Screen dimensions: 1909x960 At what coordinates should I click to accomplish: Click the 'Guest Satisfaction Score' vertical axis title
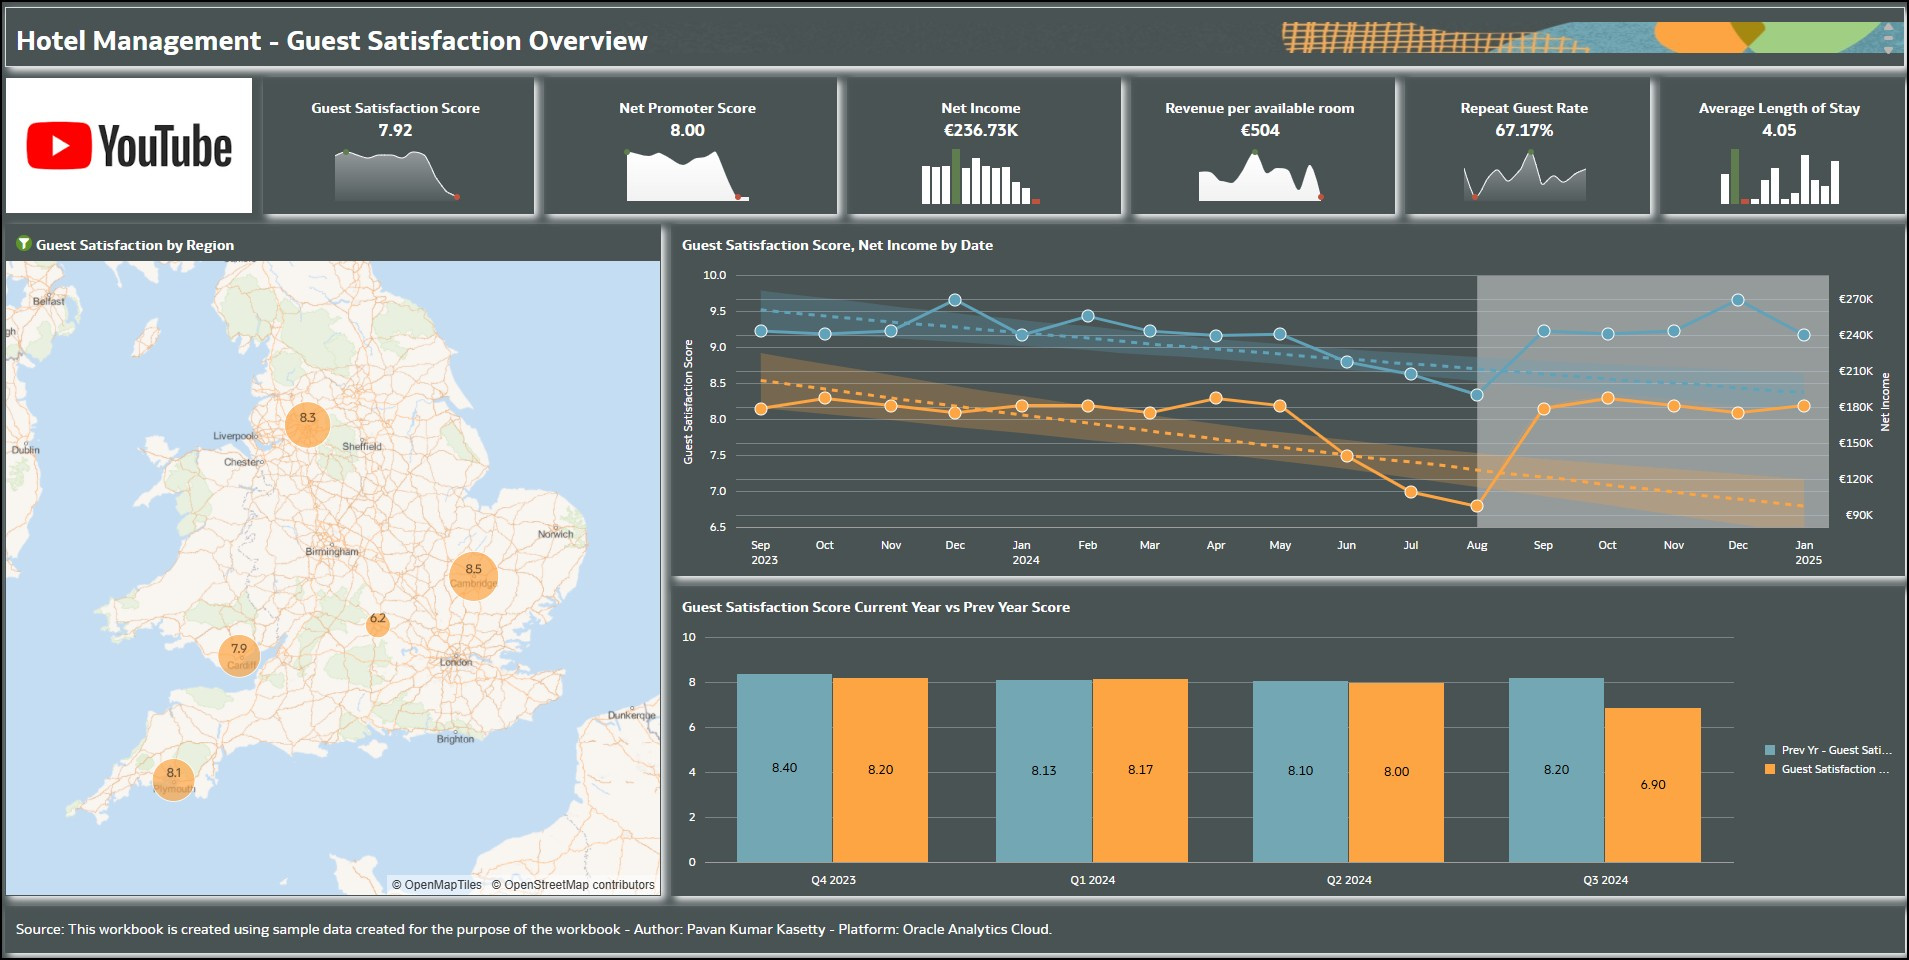point(688,402)
